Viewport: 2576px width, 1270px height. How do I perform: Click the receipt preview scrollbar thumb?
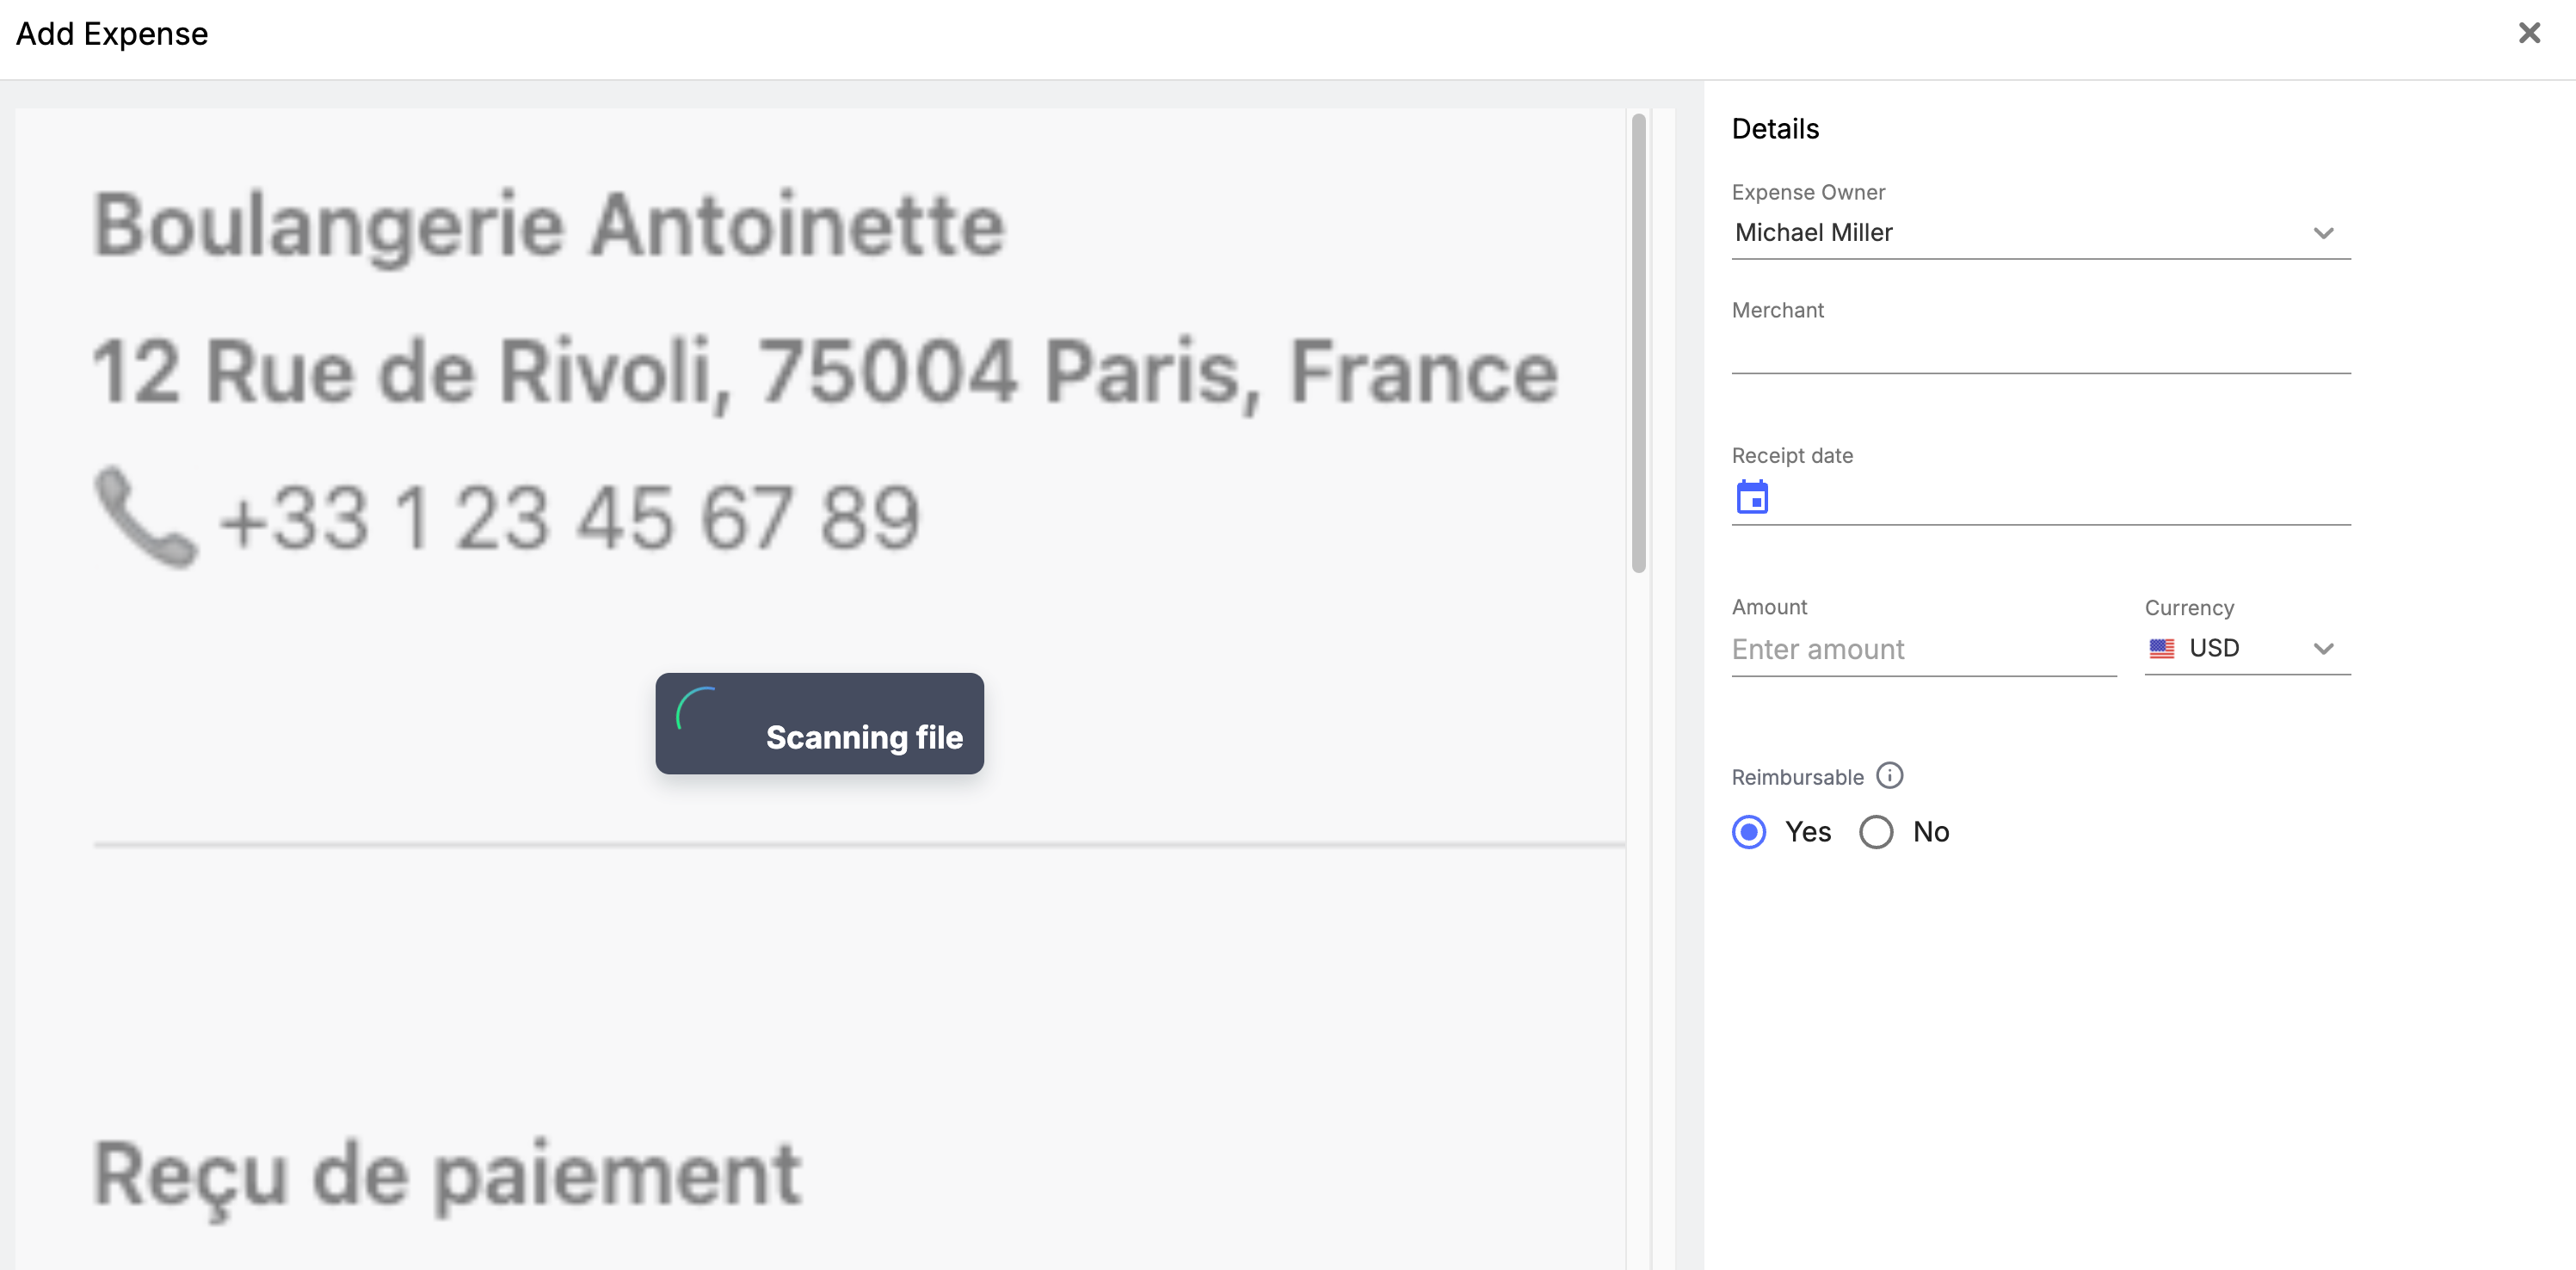1638,344
